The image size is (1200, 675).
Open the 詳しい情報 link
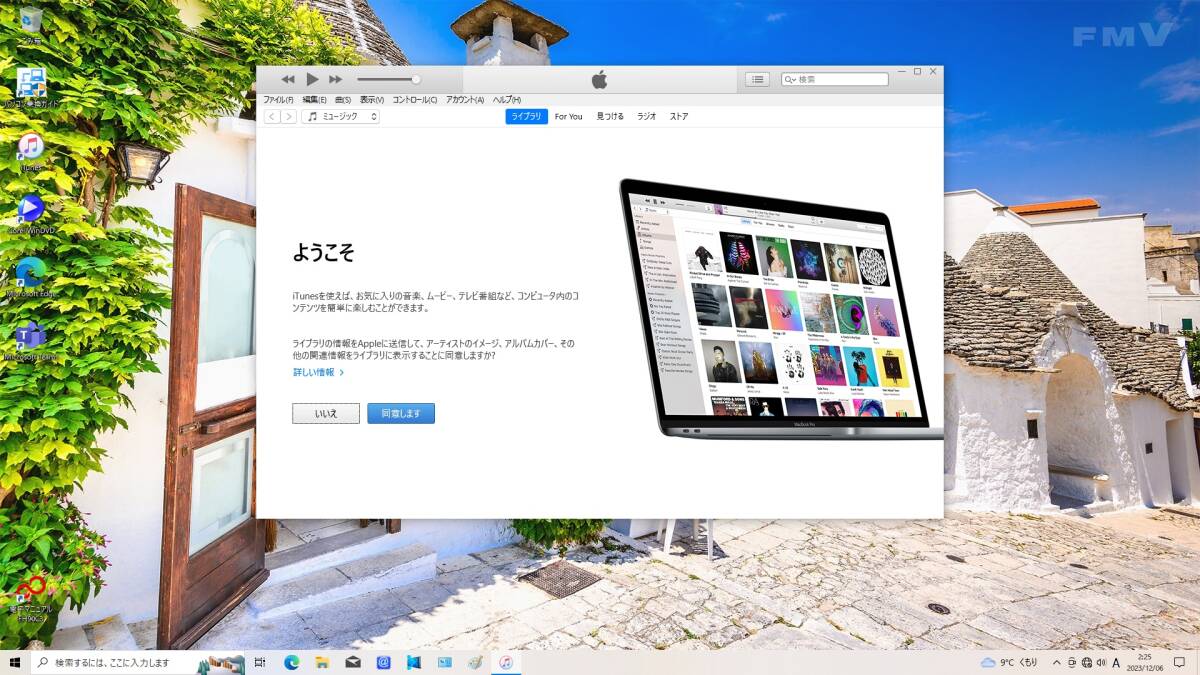click(x=318, y=372)
